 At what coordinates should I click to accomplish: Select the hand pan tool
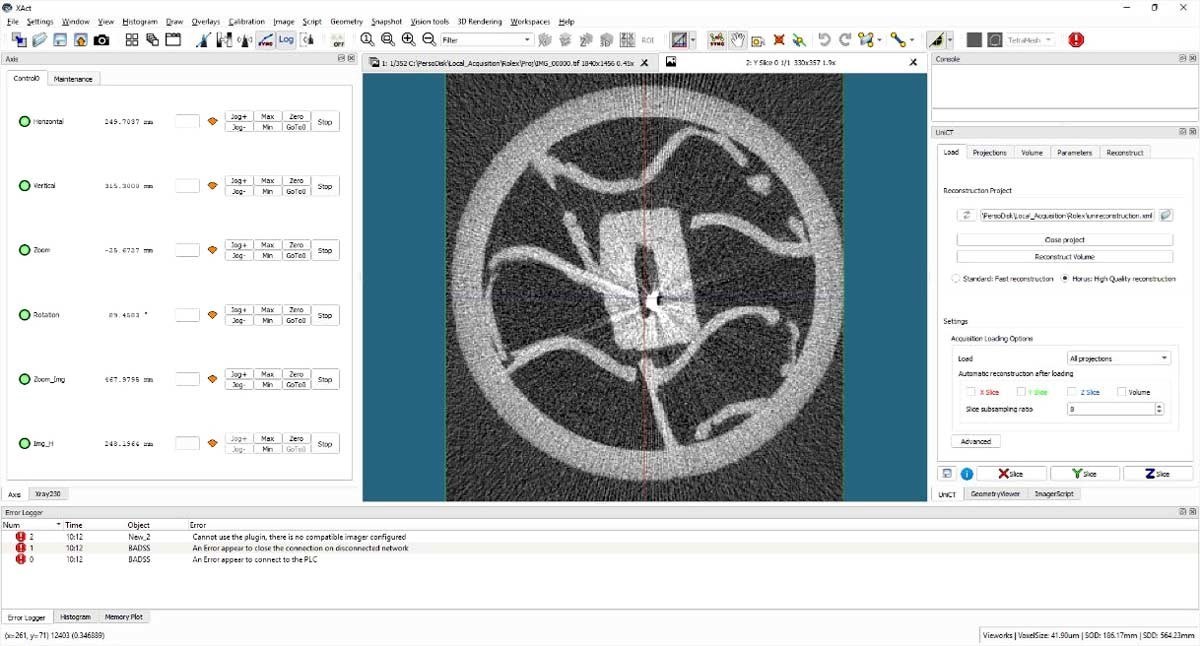coord(738,40)
